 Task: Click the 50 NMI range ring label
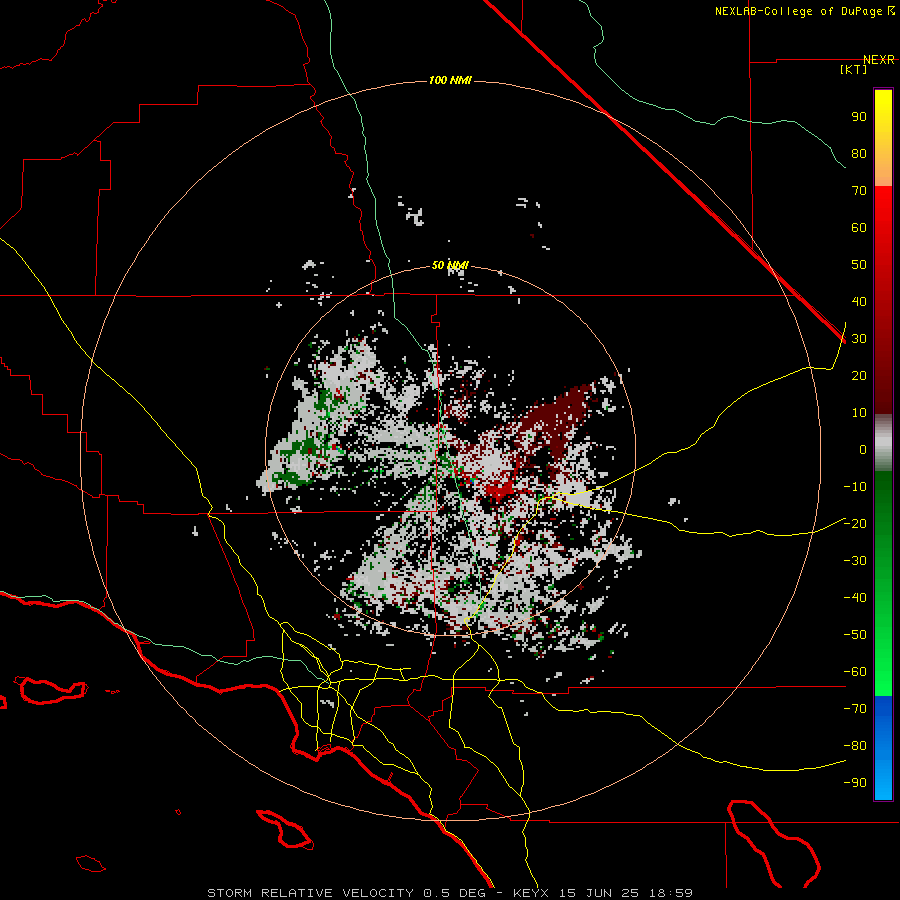[x=449, y=265]
